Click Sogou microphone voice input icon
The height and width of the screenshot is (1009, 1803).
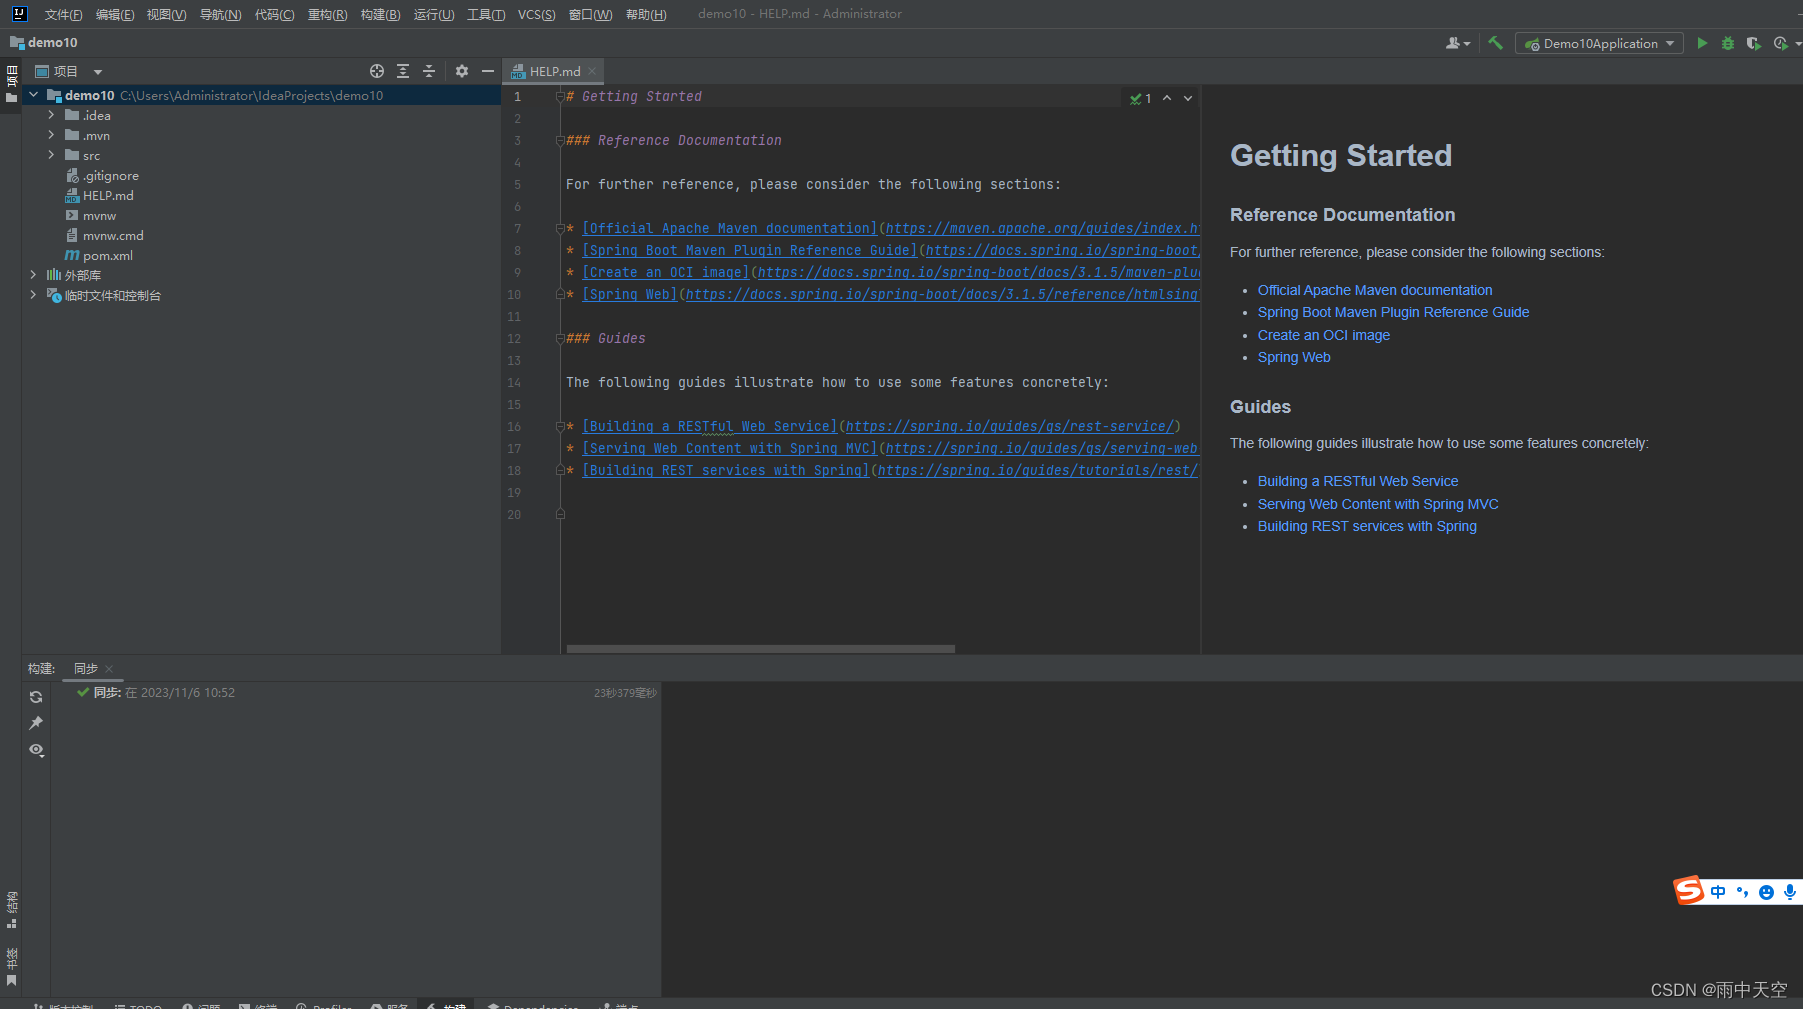(1789, 891)
